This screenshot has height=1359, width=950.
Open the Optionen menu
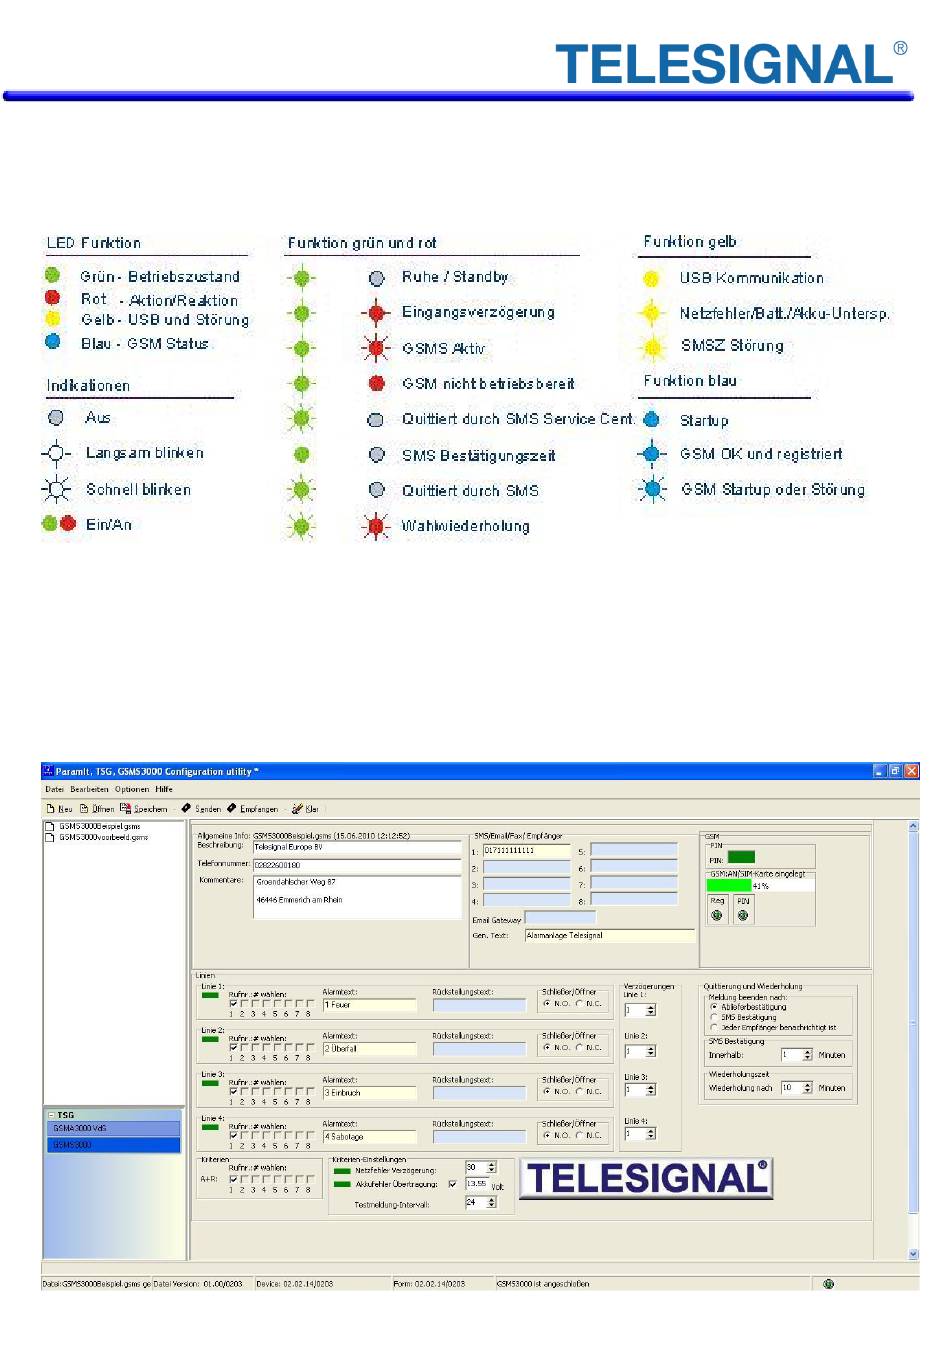point(132,789)
